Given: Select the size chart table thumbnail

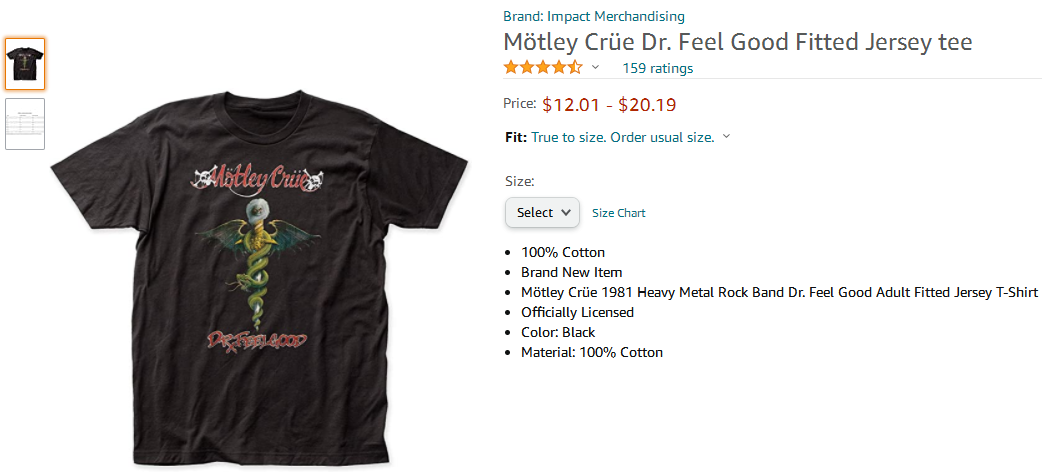Looking at the screenshot, I should coord(25,124).
